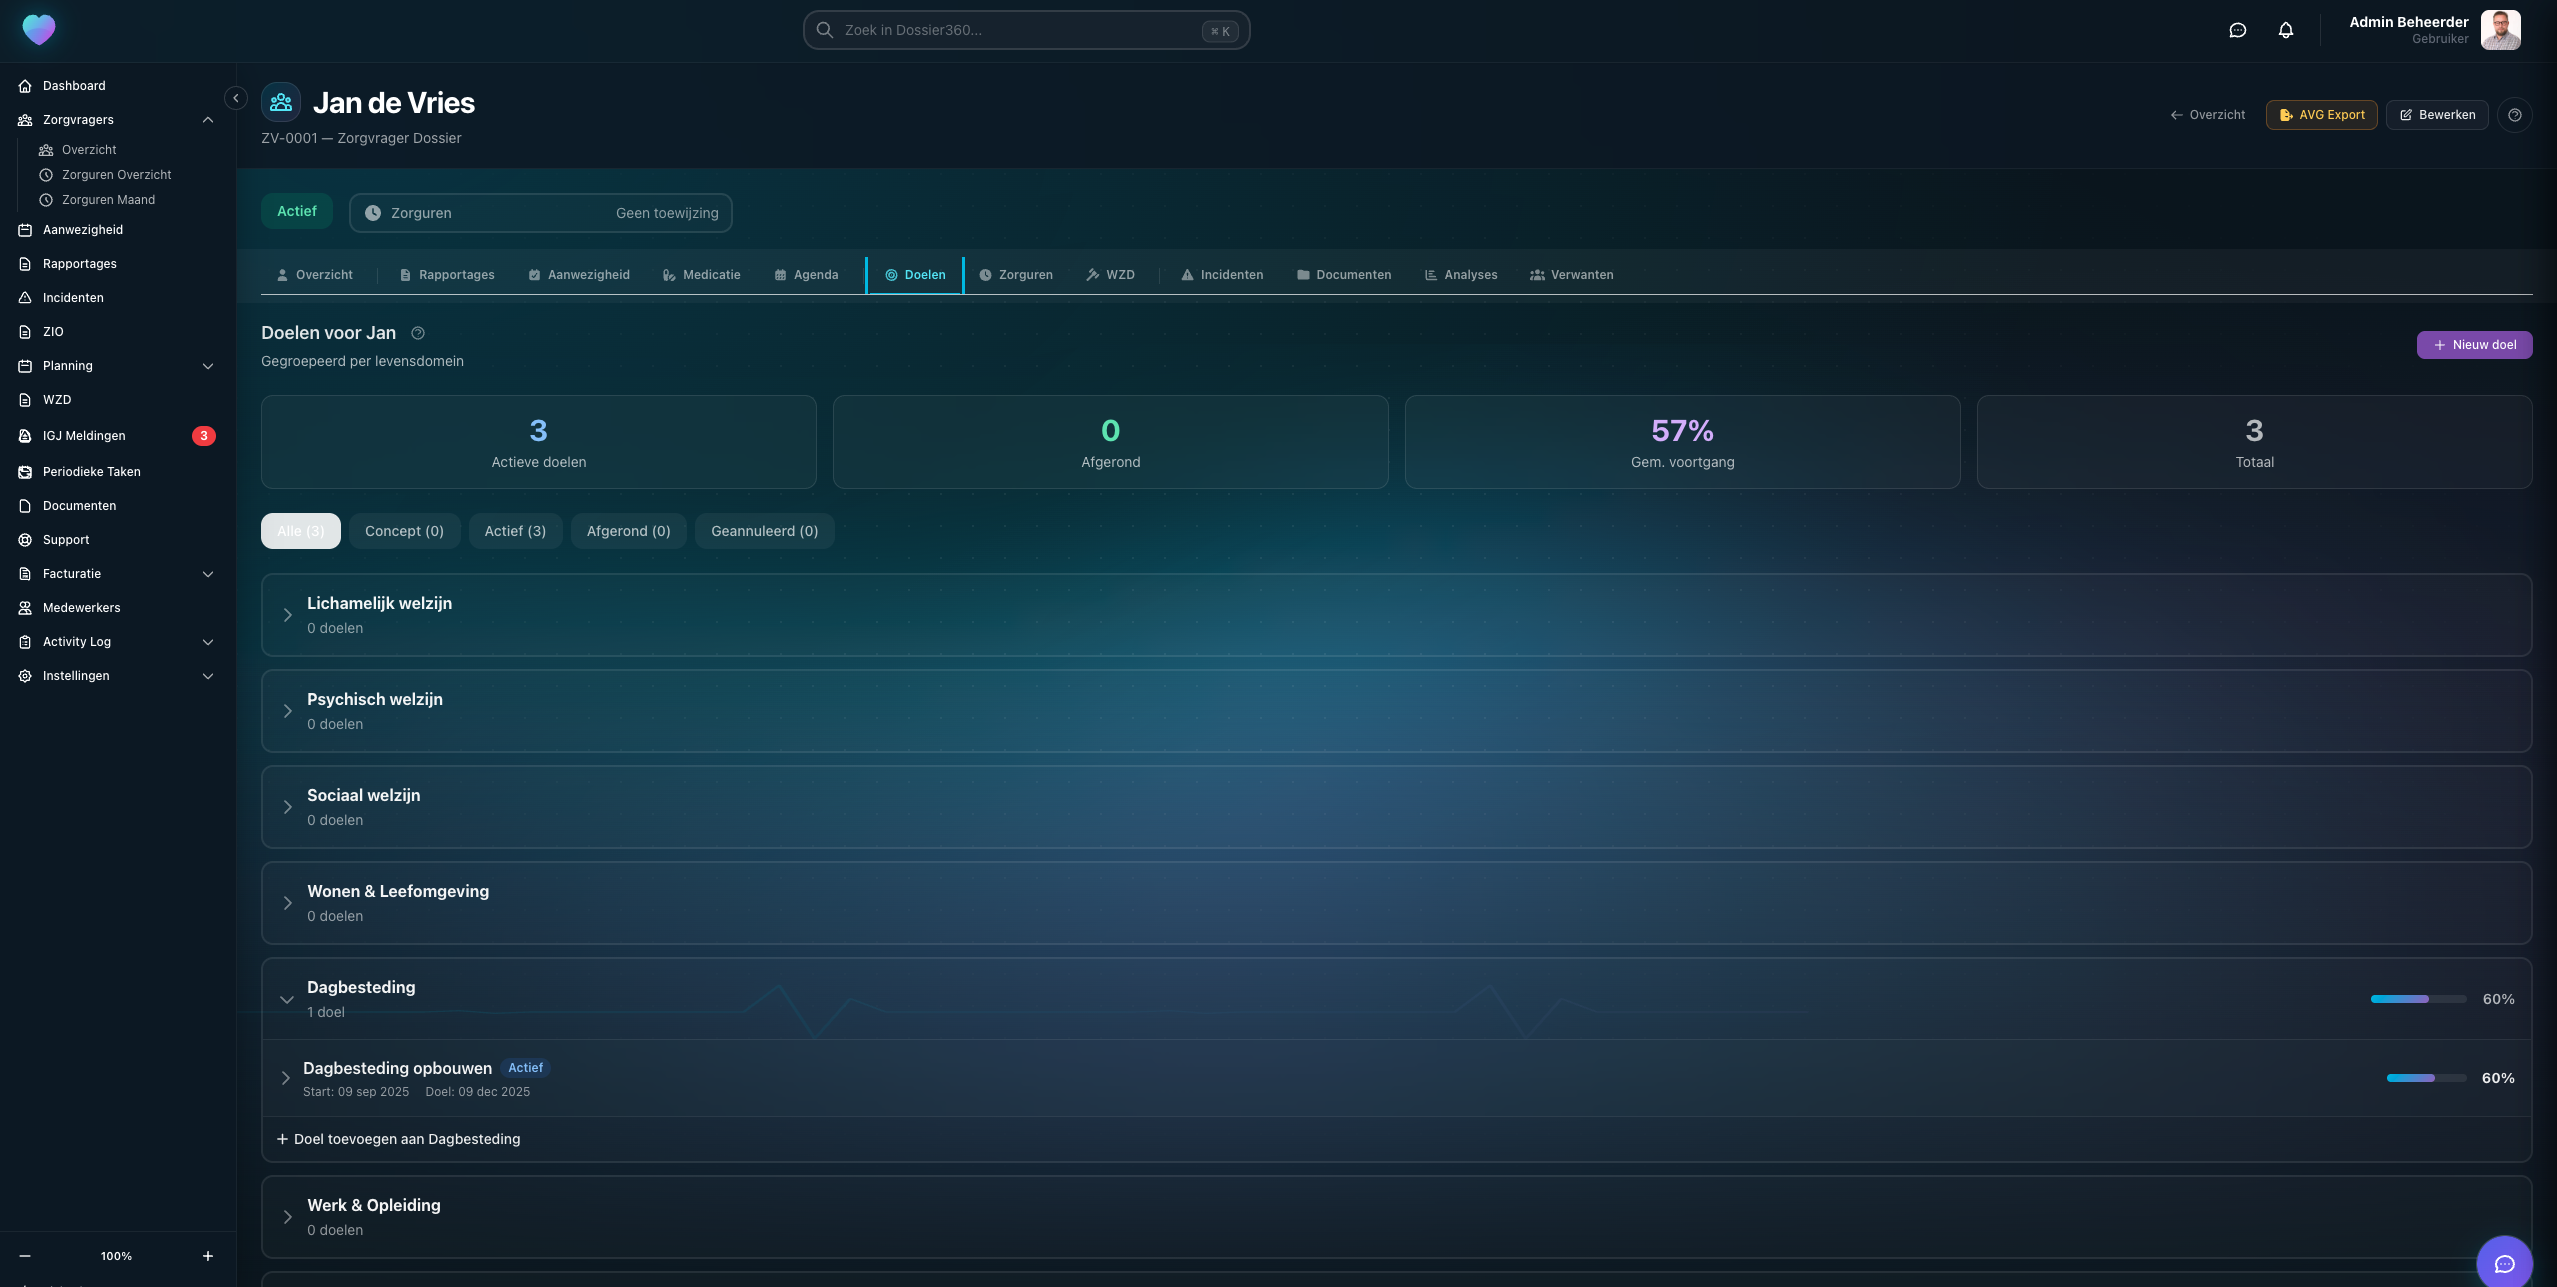Viewport: 2557px width, 1287px height.
Task: Open the Incidenten tab in dossier
Action: tap(1222, 275)
